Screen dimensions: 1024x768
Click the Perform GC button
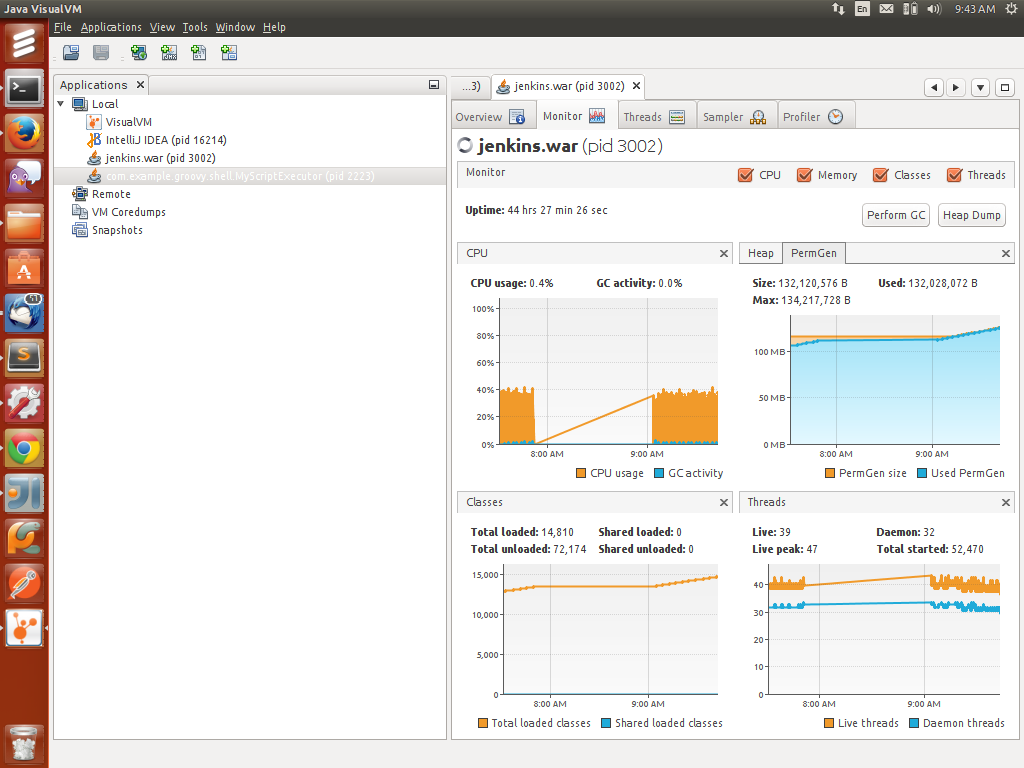pyautogui.click(x=896, y=215)
